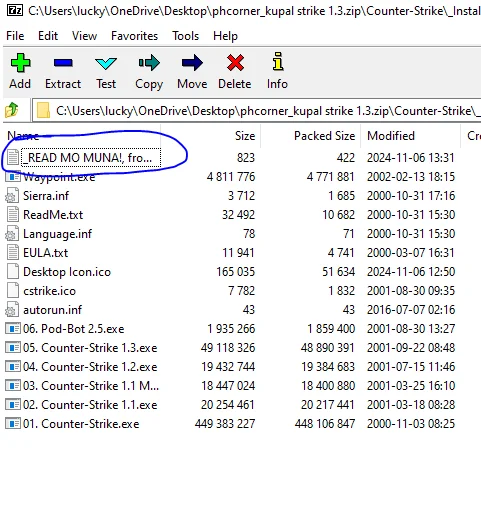Click the Copy toolbar icon
The image size is (481, 529).
coord(149,63)
